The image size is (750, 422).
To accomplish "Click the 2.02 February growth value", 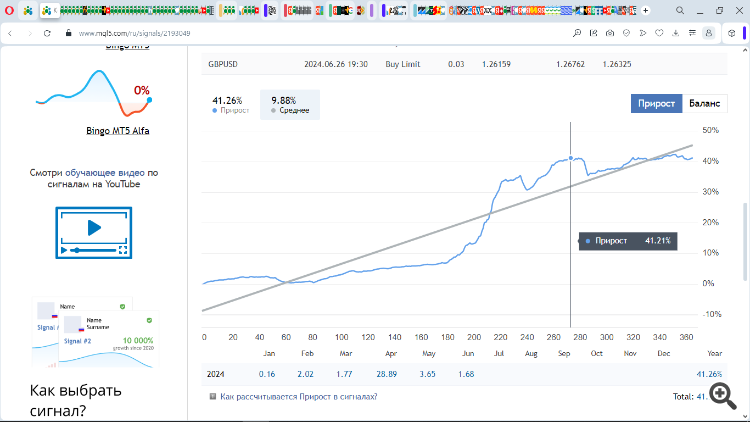I will pyautogui.click(x=305, y=374).
